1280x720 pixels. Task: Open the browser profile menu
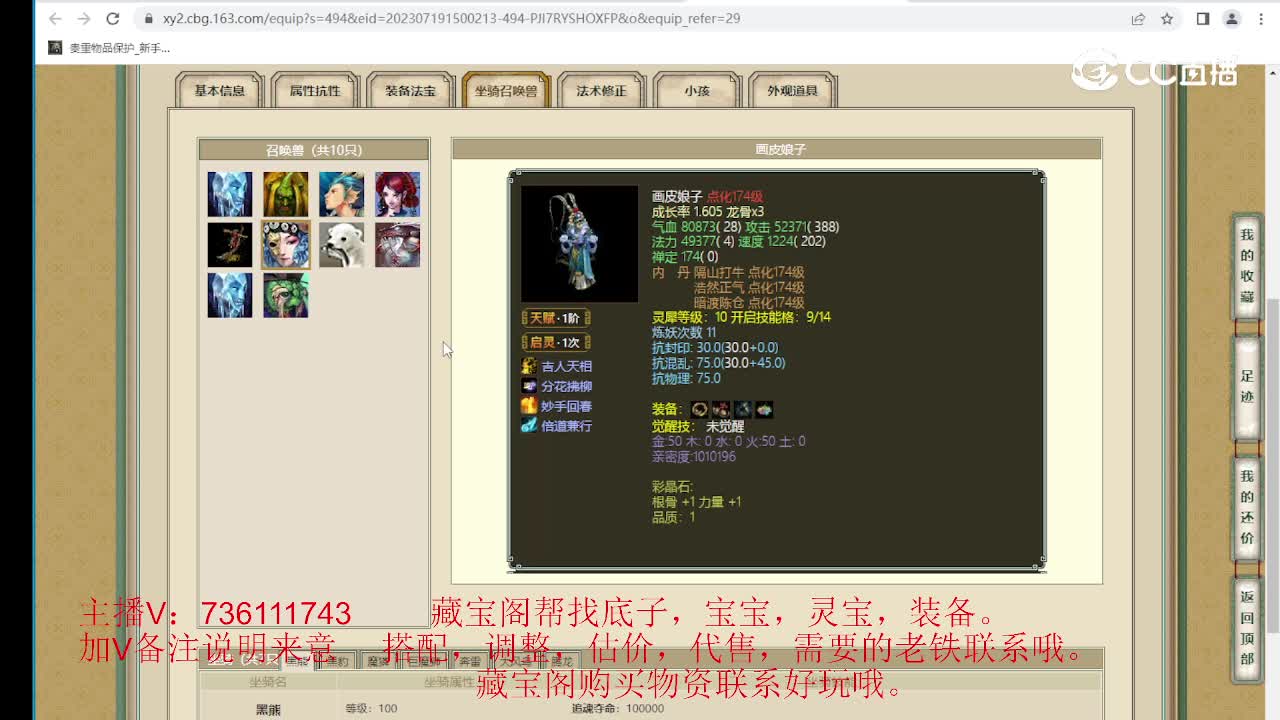click(1232, 18)
